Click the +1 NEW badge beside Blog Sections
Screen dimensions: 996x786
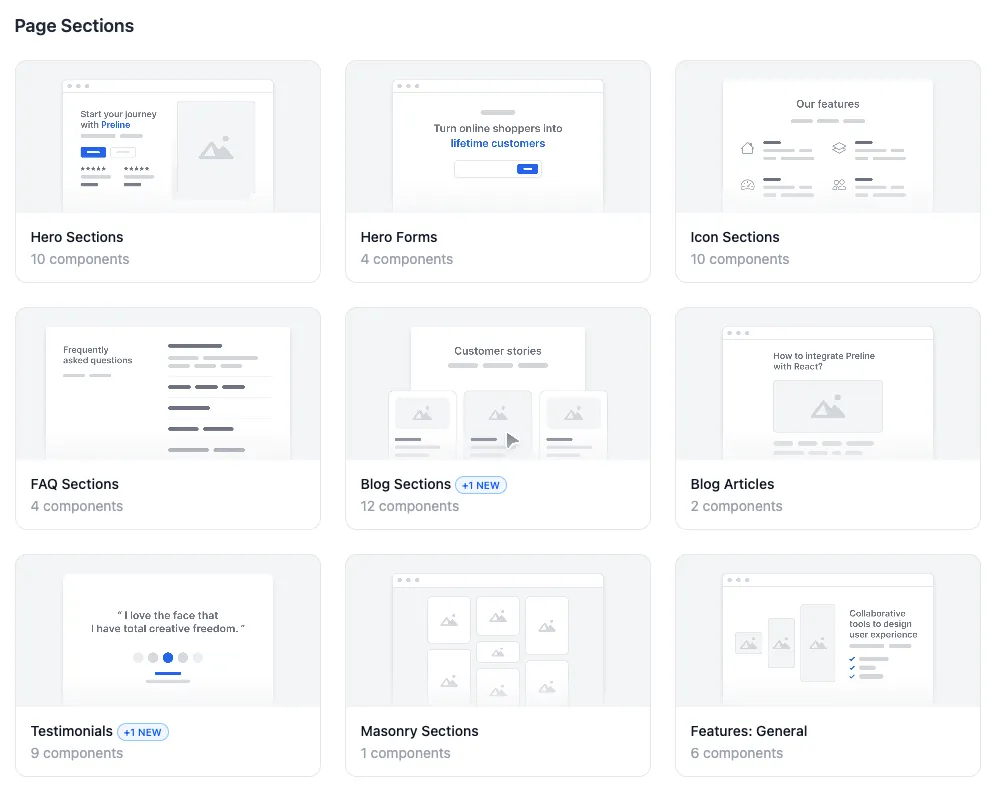pos(481,485)
